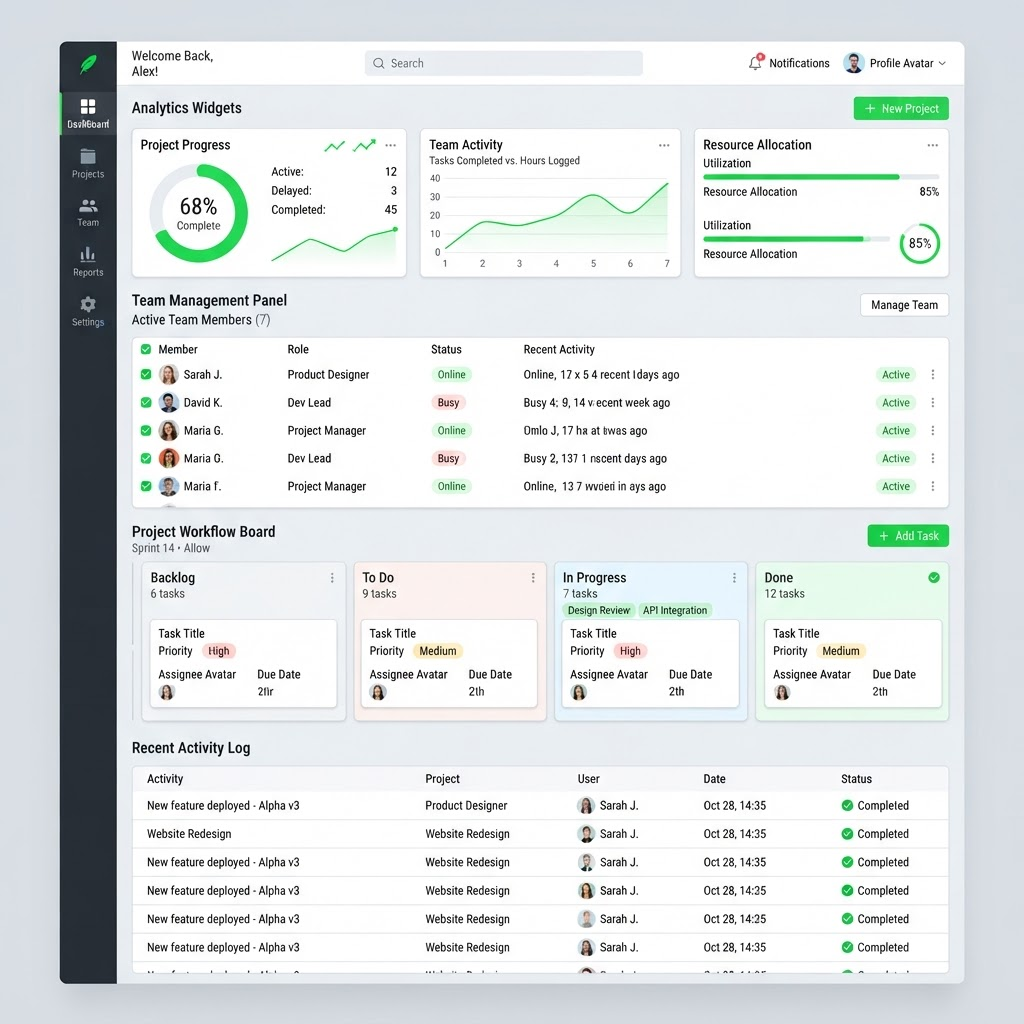Click the 'Sprint 14 · Allow' subtitle
This screenshot has width=1024, height=1024.
170,548
